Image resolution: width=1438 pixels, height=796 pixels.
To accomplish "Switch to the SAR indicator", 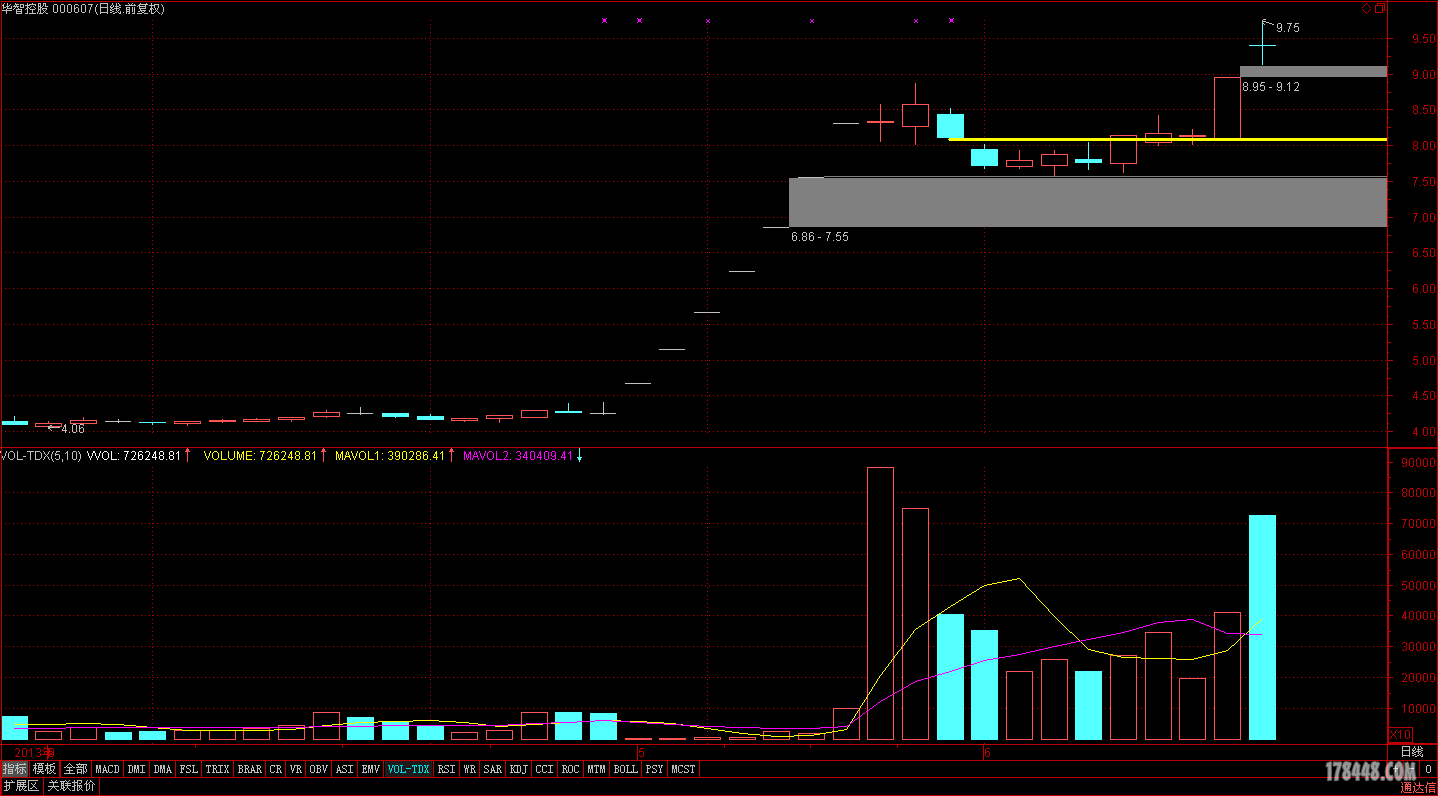I will coord(492,769).
